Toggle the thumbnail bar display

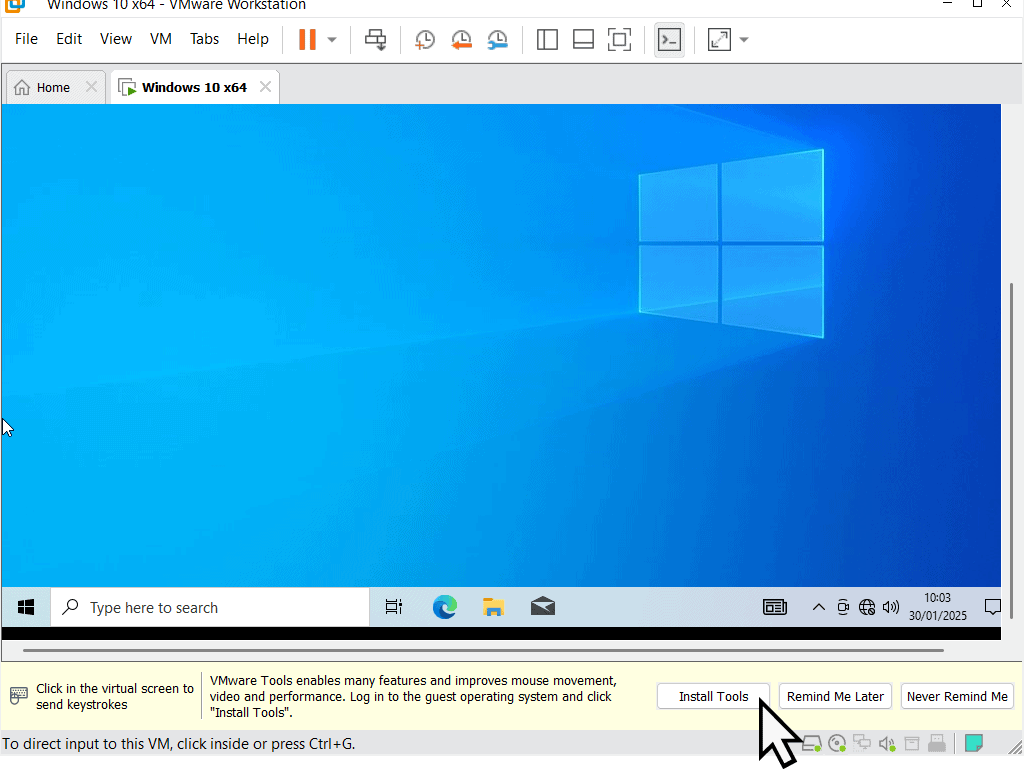click(x=583, y=40)
